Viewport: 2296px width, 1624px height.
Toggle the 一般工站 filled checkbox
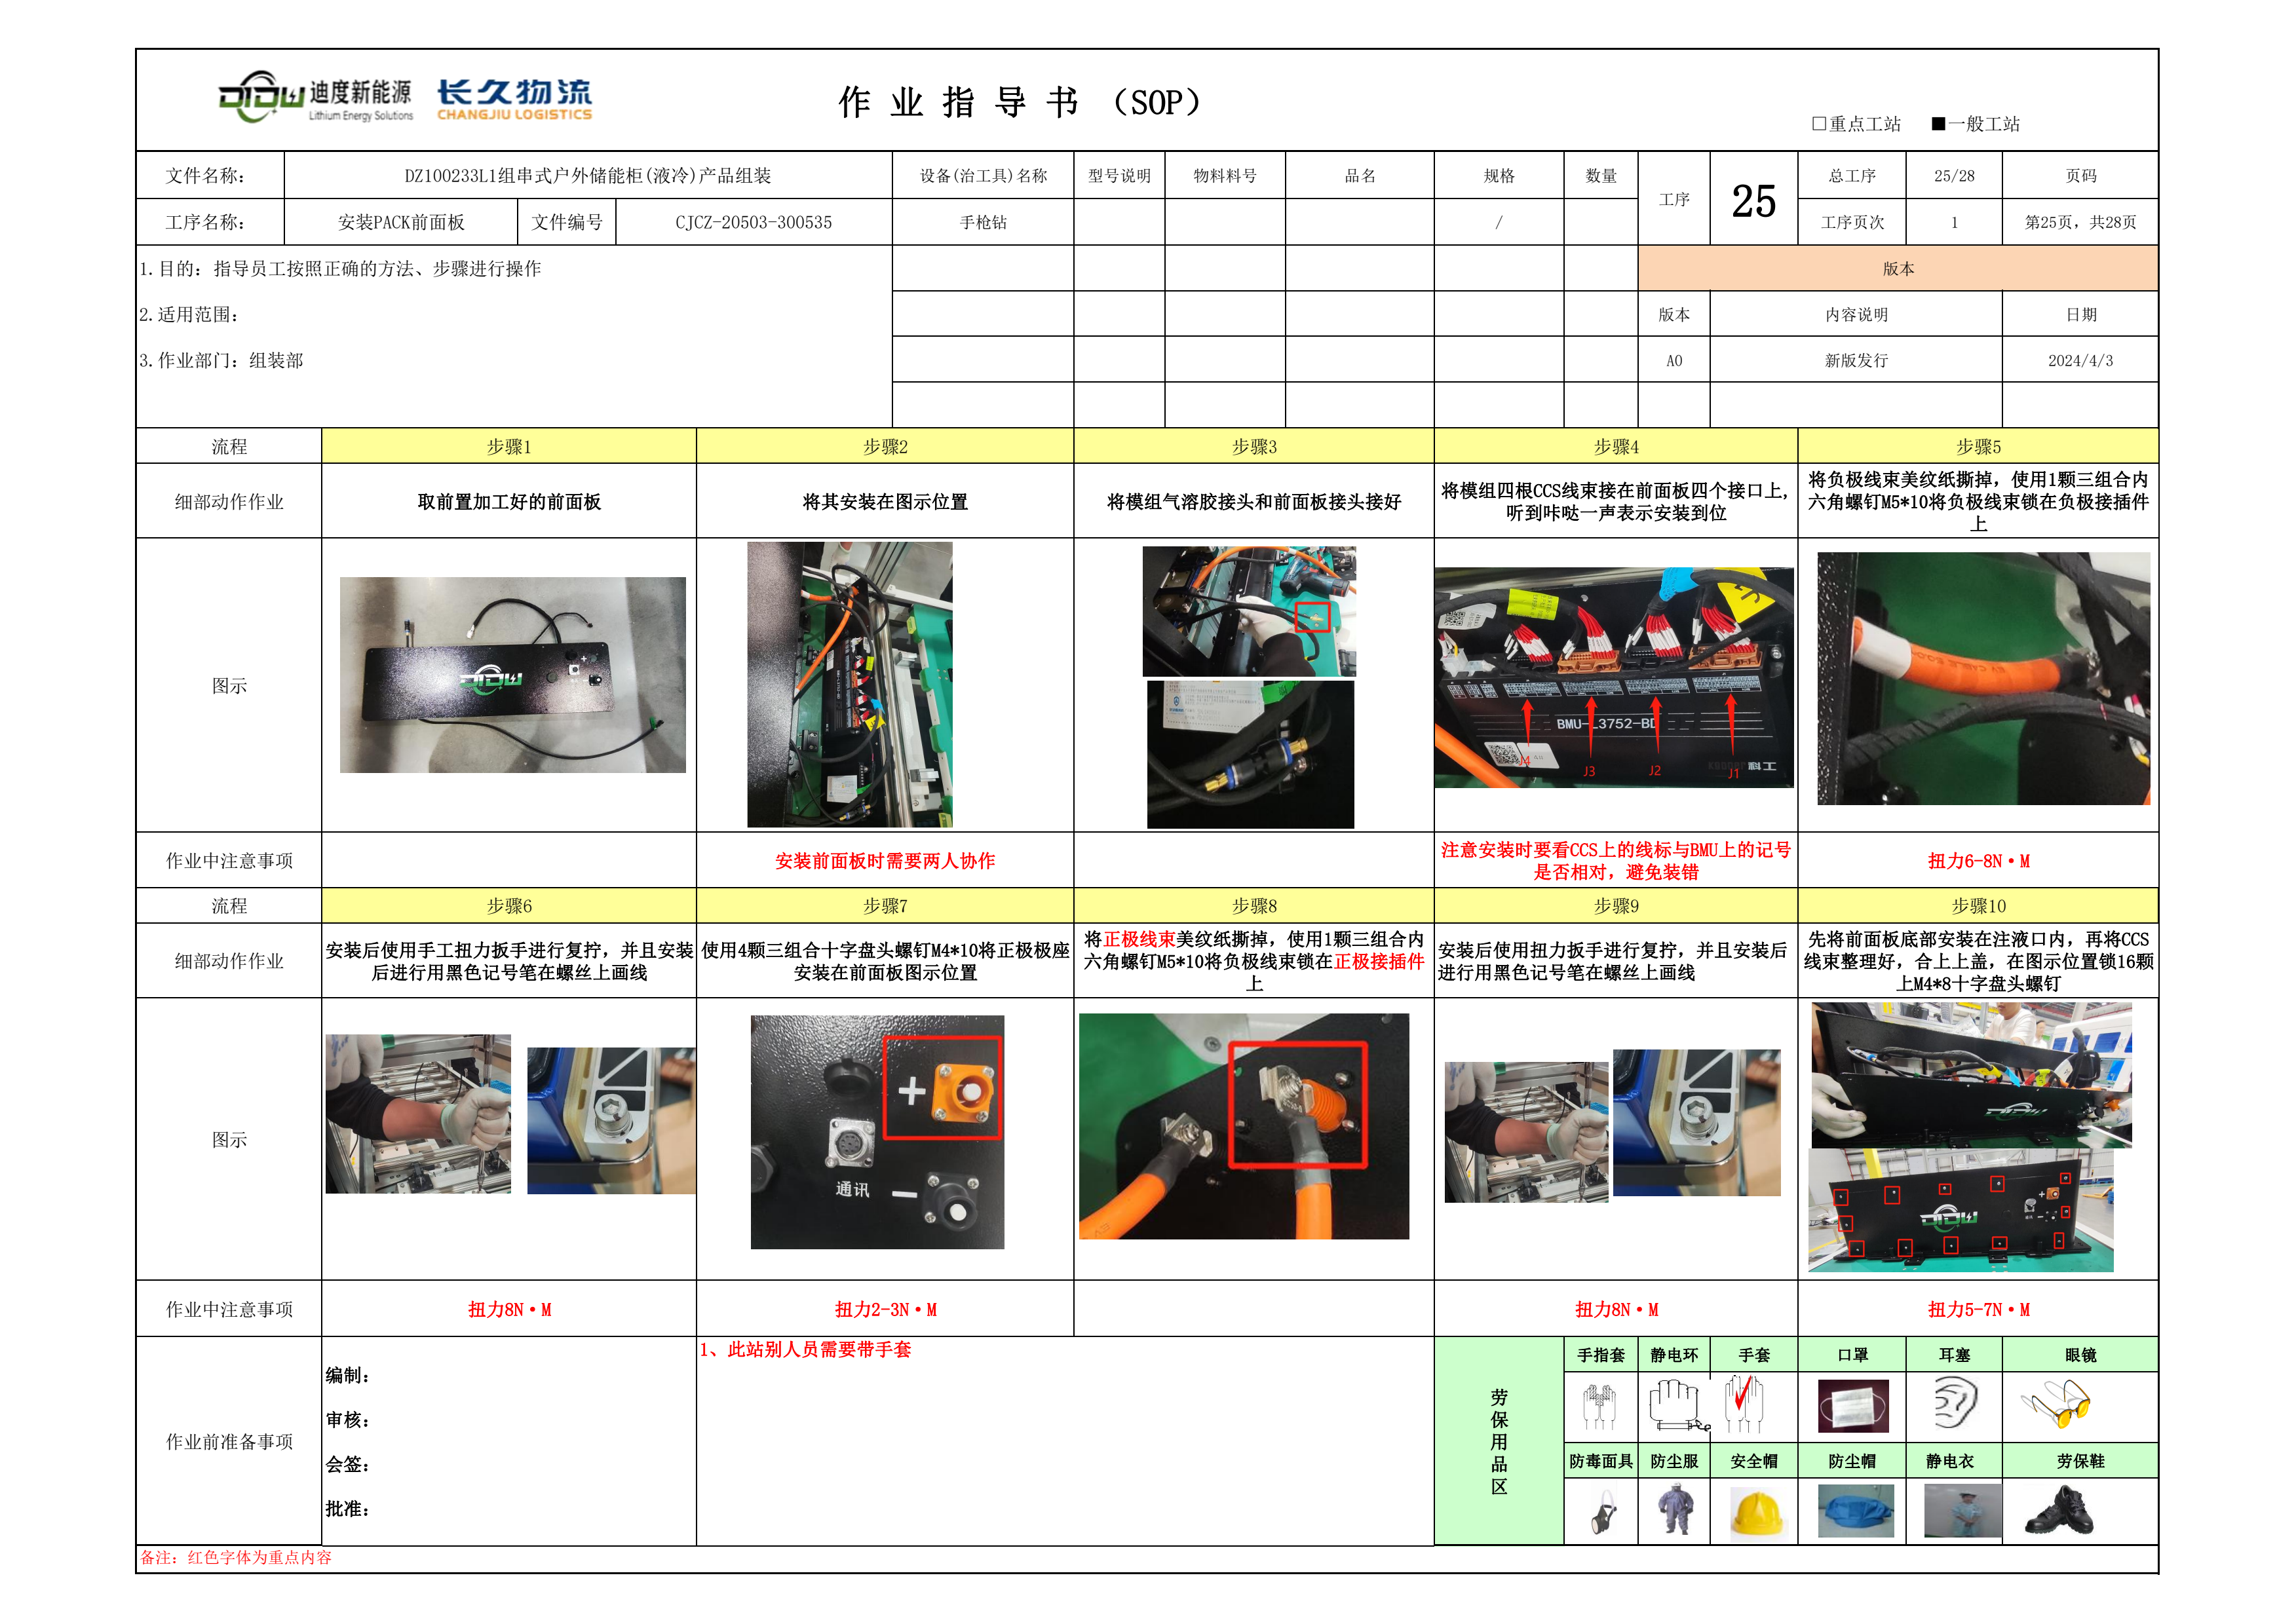(x=1938, y=124)
